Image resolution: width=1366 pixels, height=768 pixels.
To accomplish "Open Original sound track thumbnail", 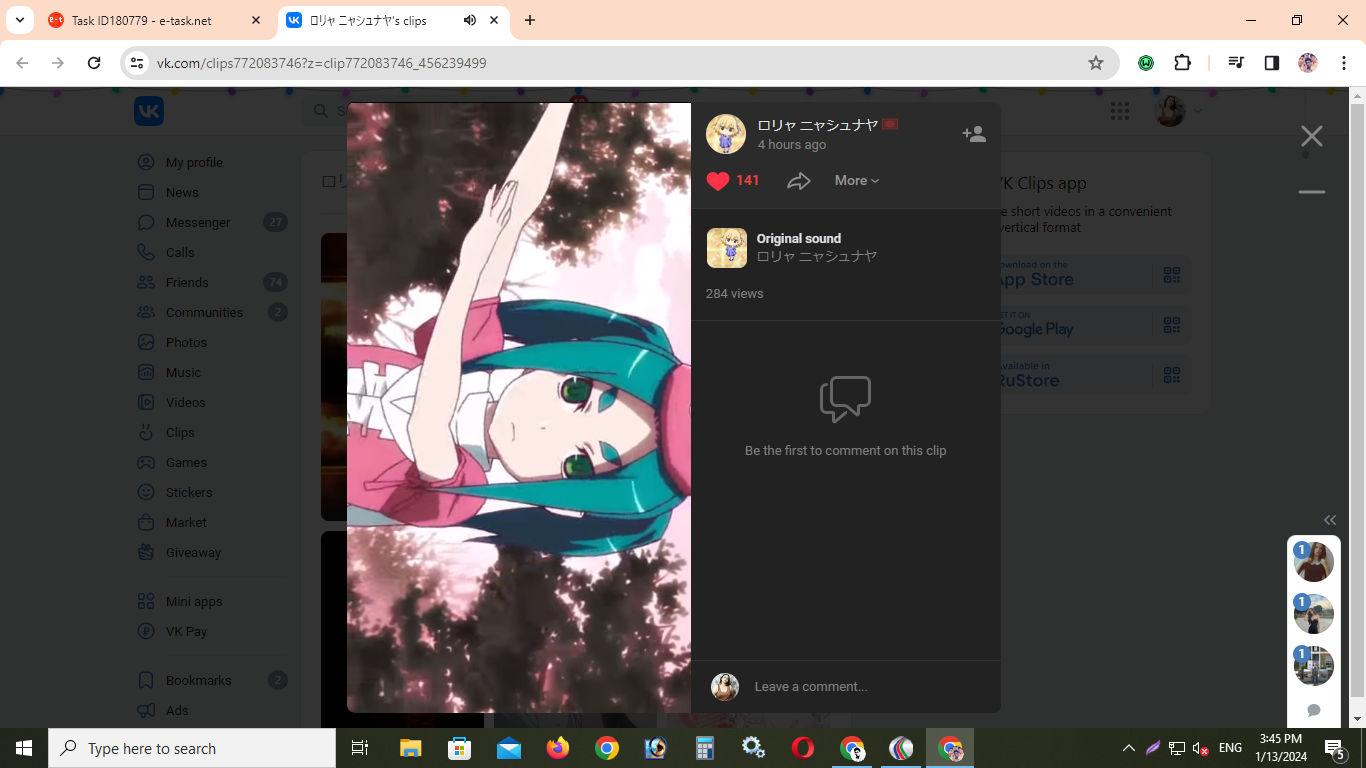I will point(727,248).
